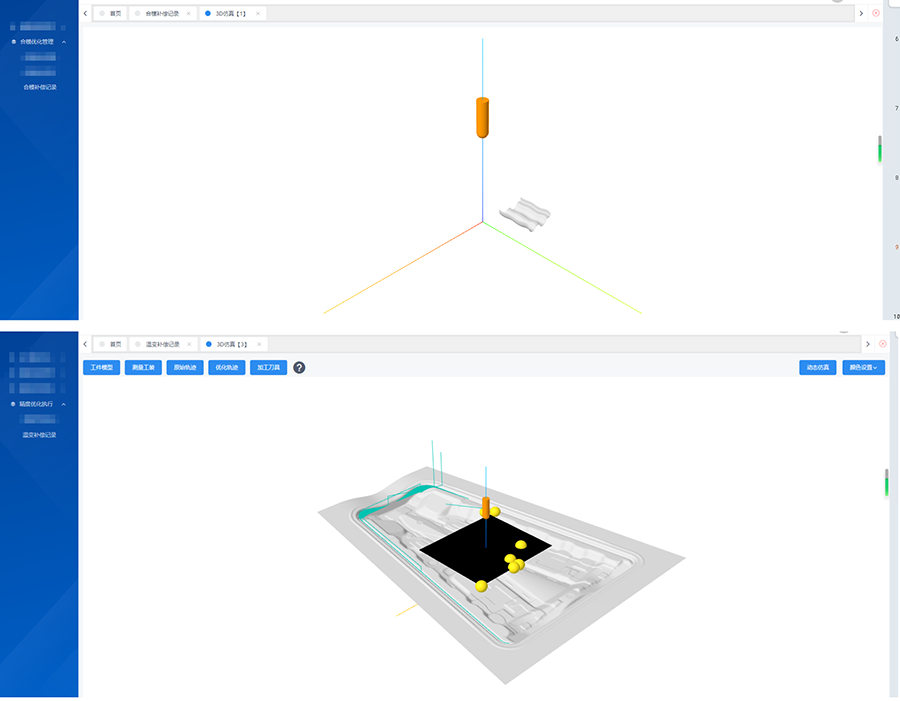The height and width of the screenshot is (701, 900).
Task: Click the 加工刀具 button
Action: [268, 368]
